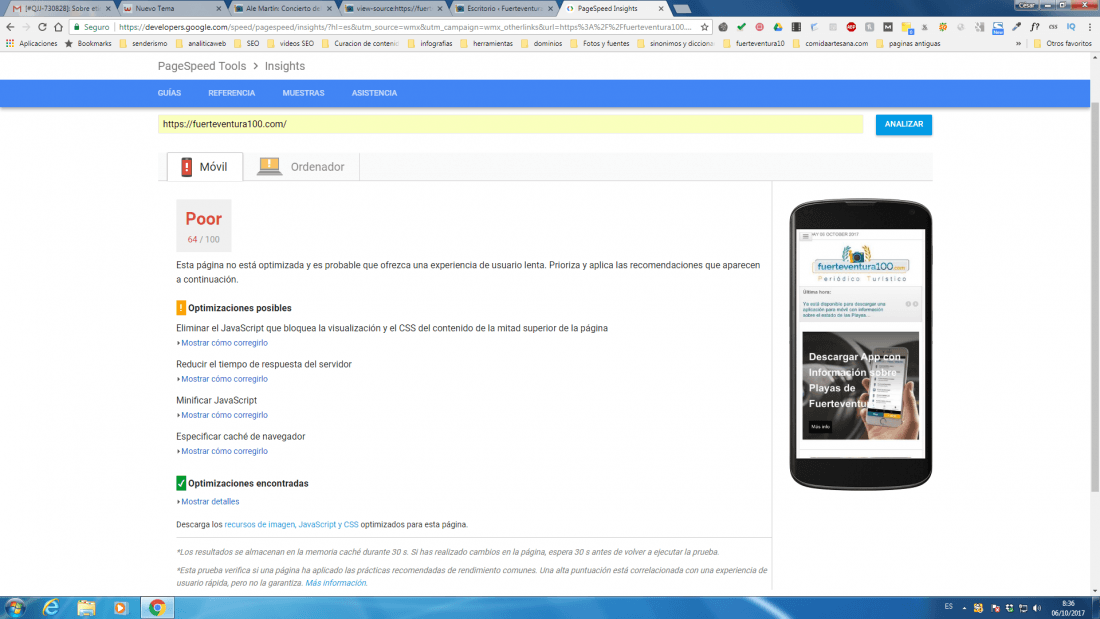Open the Bookmarks star folder in the bar
The width and height of the screenshot is (1100, 619).
click(88, 44)
